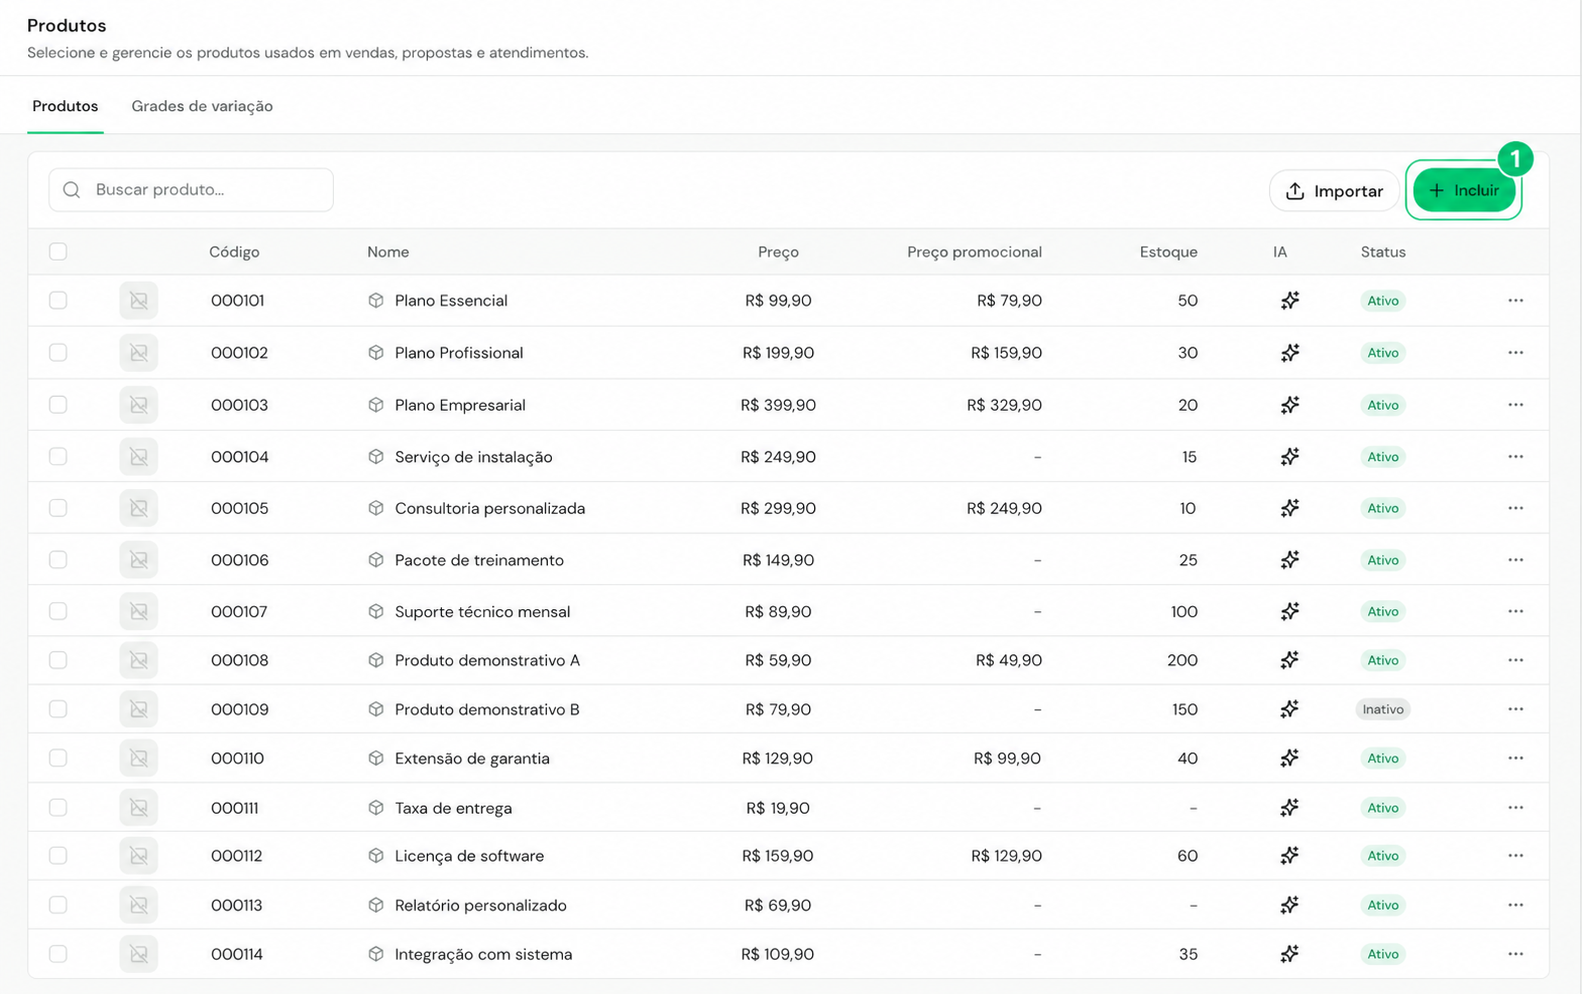Click the product name Taxa de entrega
1582x994 pixels.
coord(453,808)
